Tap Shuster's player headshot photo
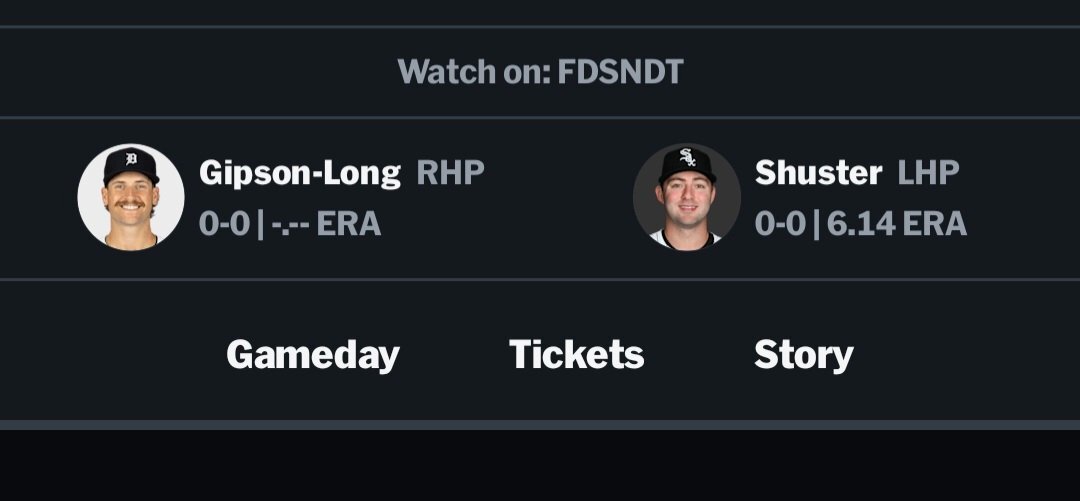The image size is (1080, 501). tap(686, 196)
